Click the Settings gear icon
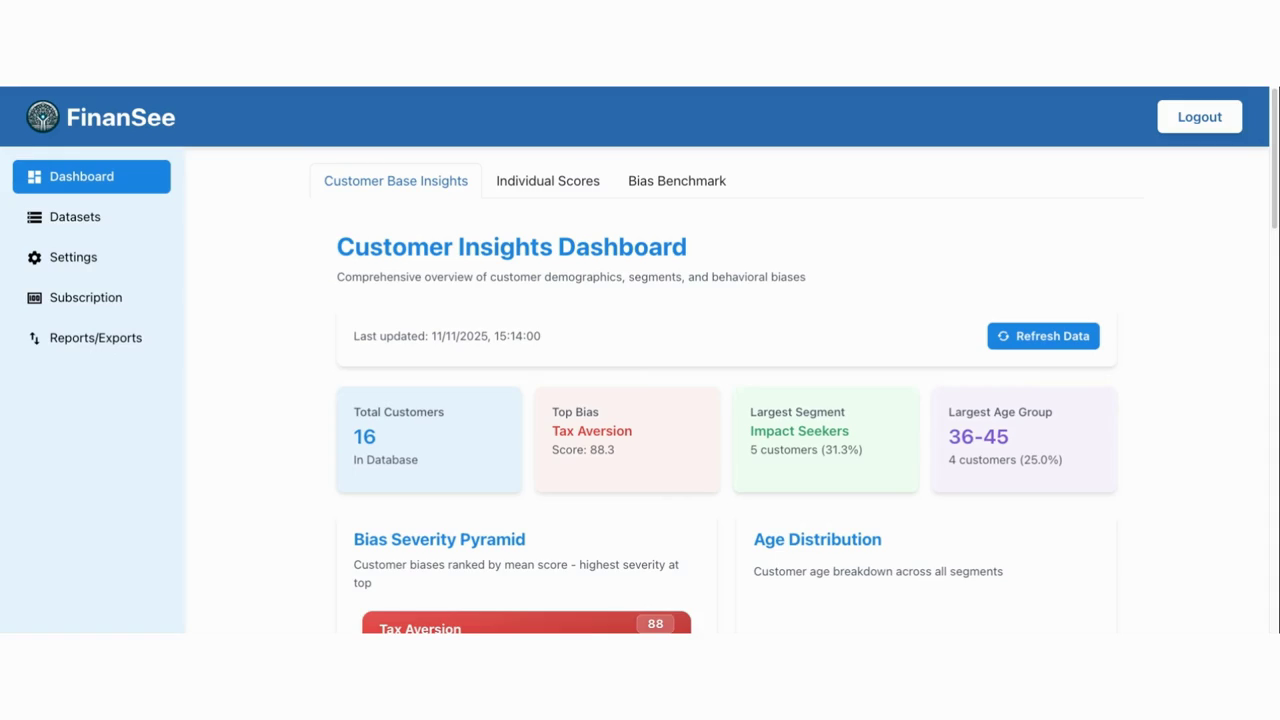Image resolution: width=1280 pixels, height=720 pixels. click(x=34, y=258)
